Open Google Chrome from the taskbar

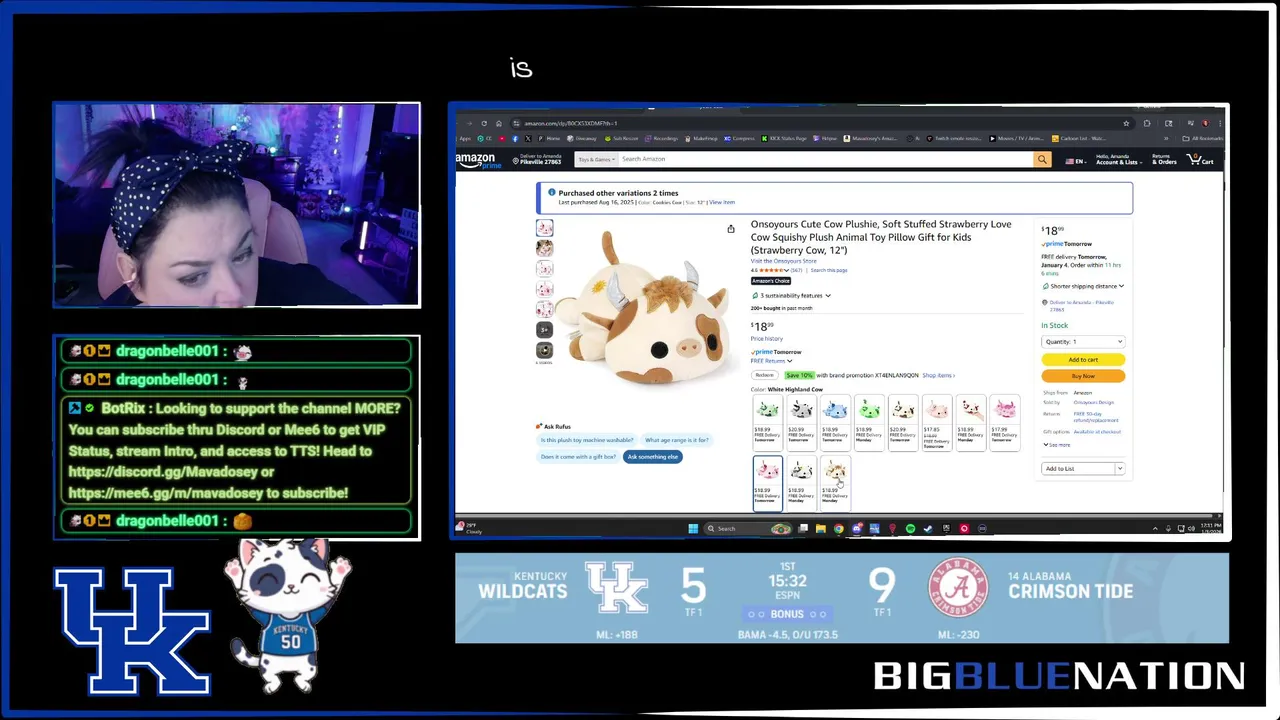pos(839,528)
